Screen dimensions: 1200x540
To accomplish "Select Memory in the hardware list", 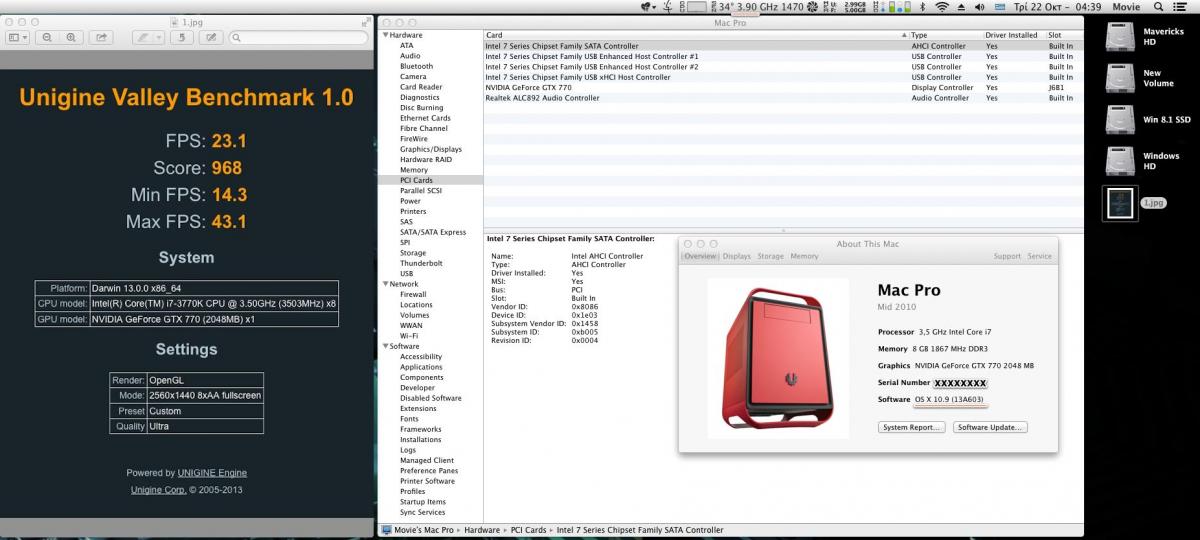I will (x=414, y=170).
